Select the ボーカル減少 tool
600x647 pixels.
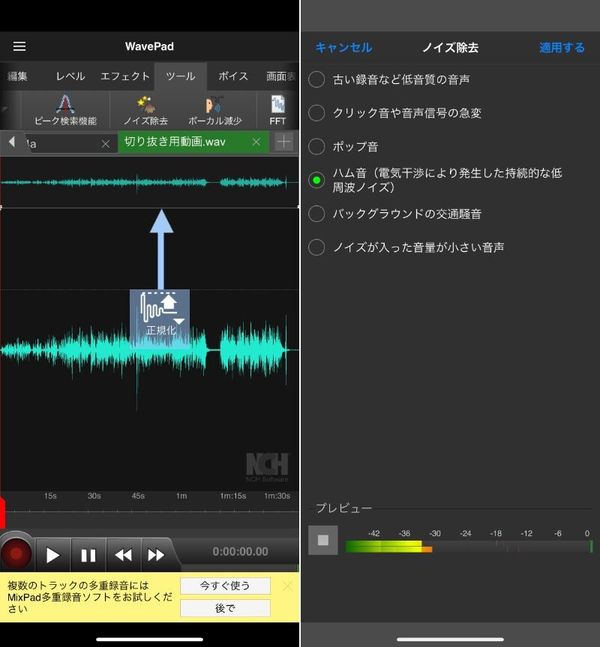215,110
